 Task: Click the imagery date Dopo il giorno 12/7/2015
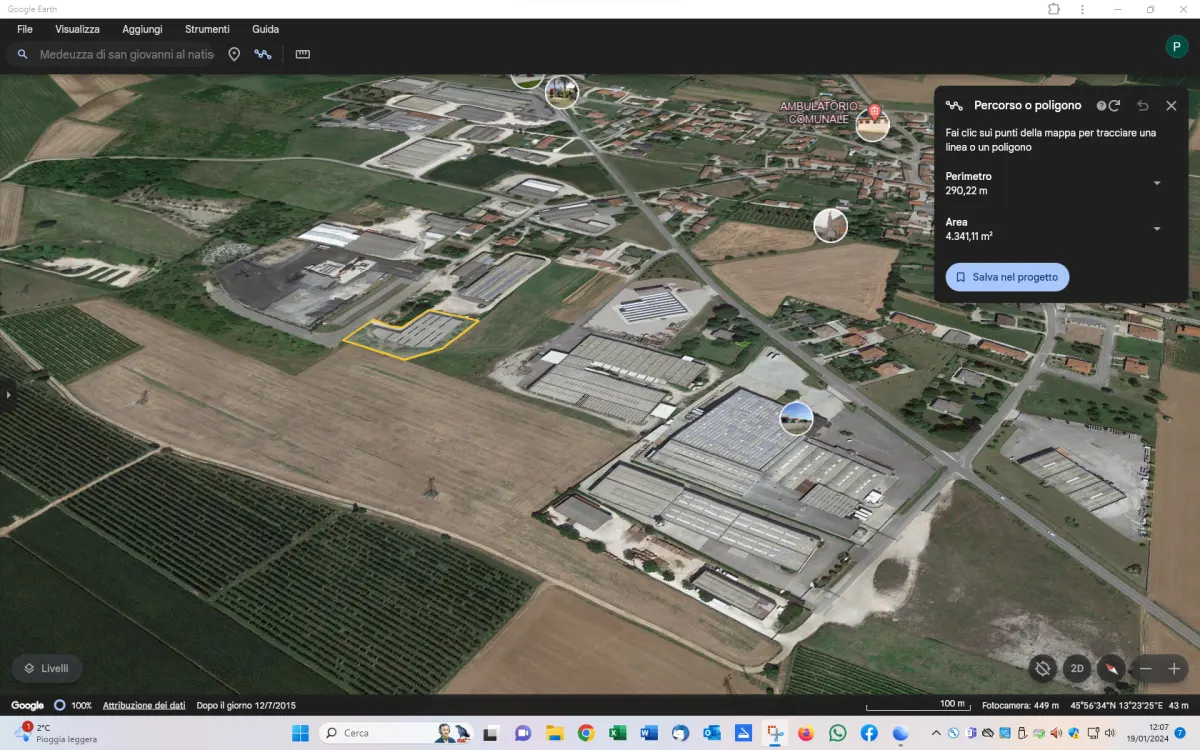246,705
